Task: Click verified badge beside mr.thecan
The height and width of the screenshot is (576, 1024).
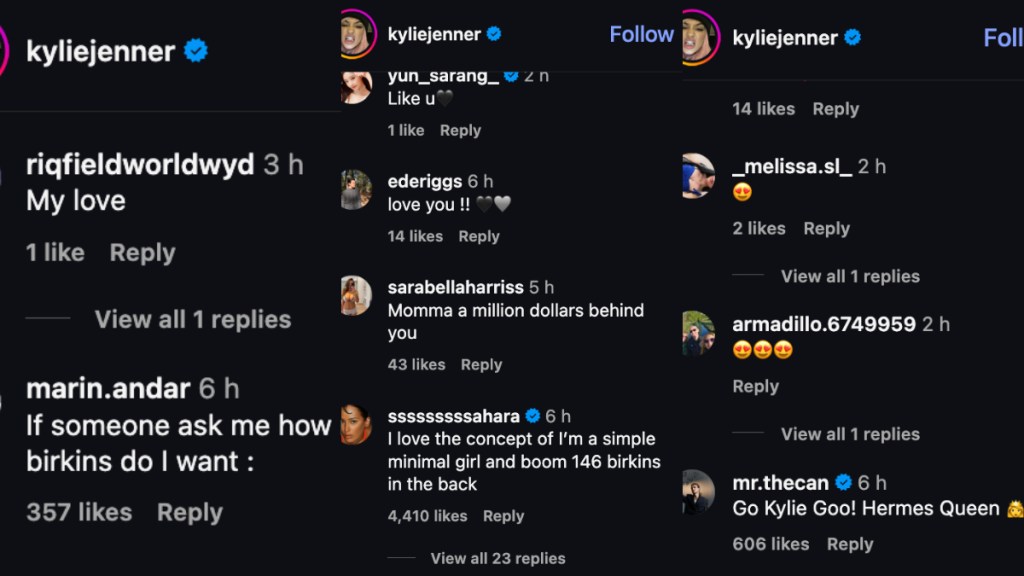Action: [x=843, y=483]
